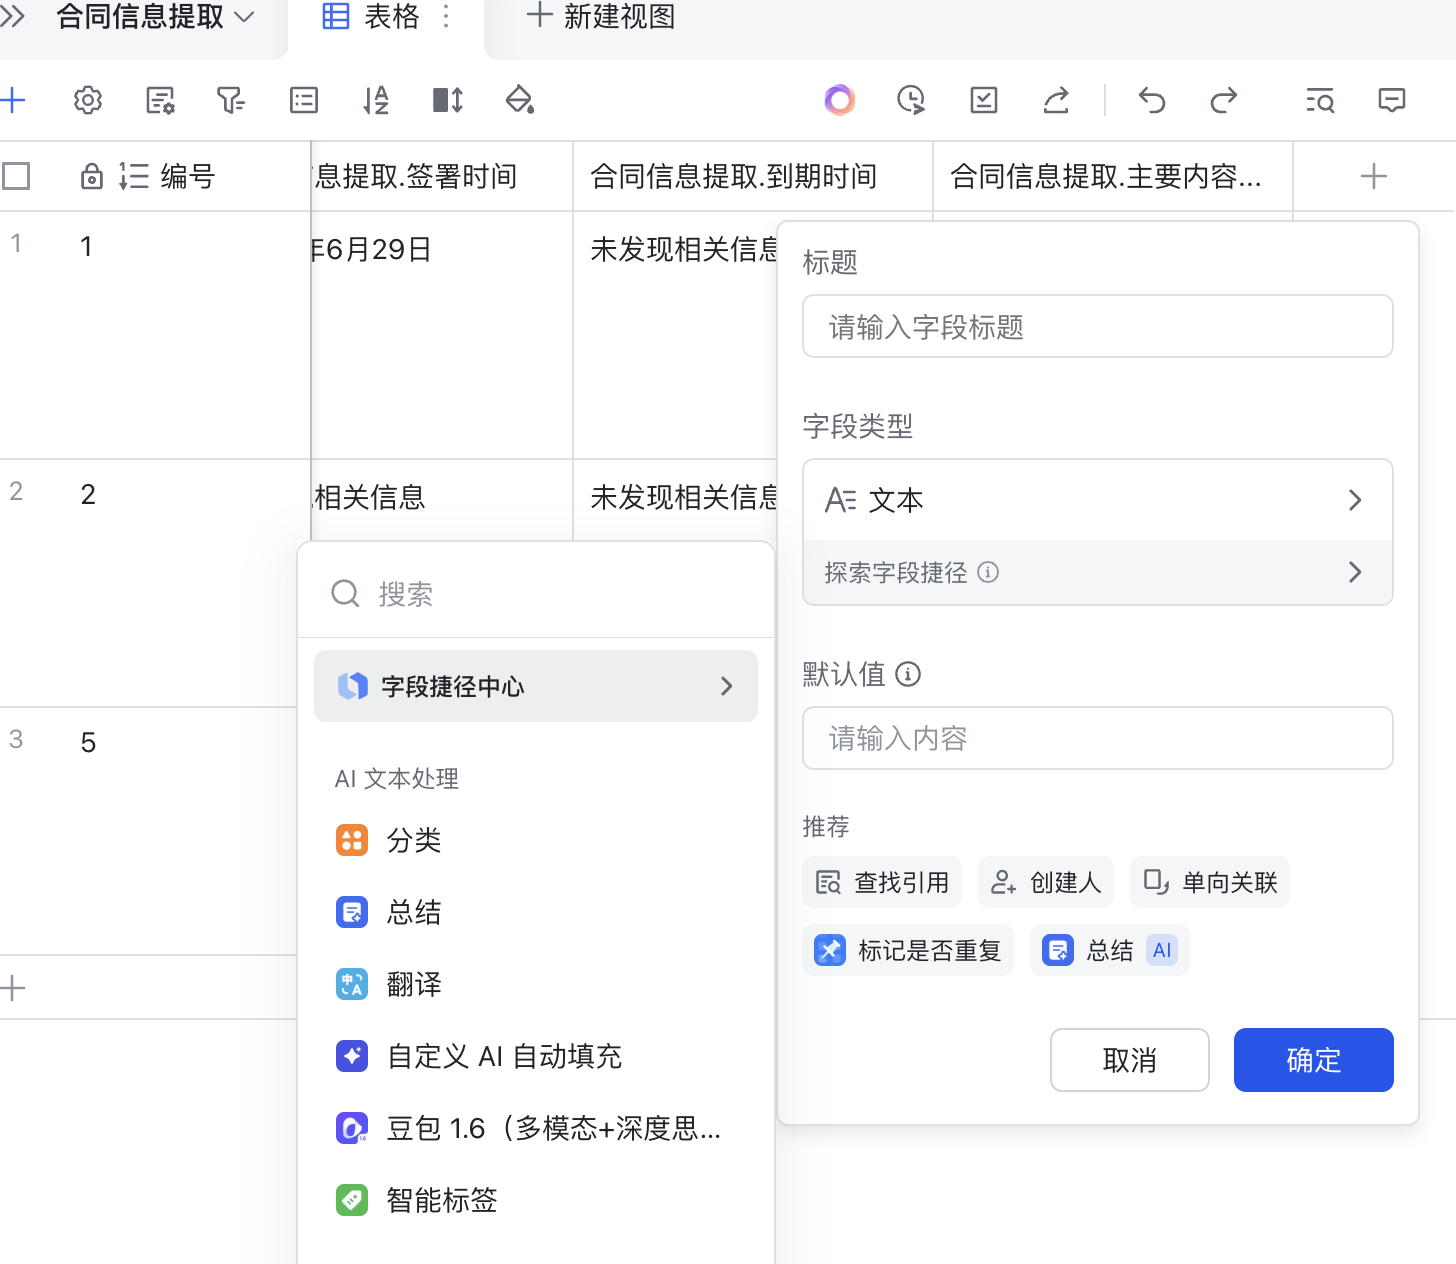
Task: Click the filter icon in toolbar
Action: coord(231,100)
